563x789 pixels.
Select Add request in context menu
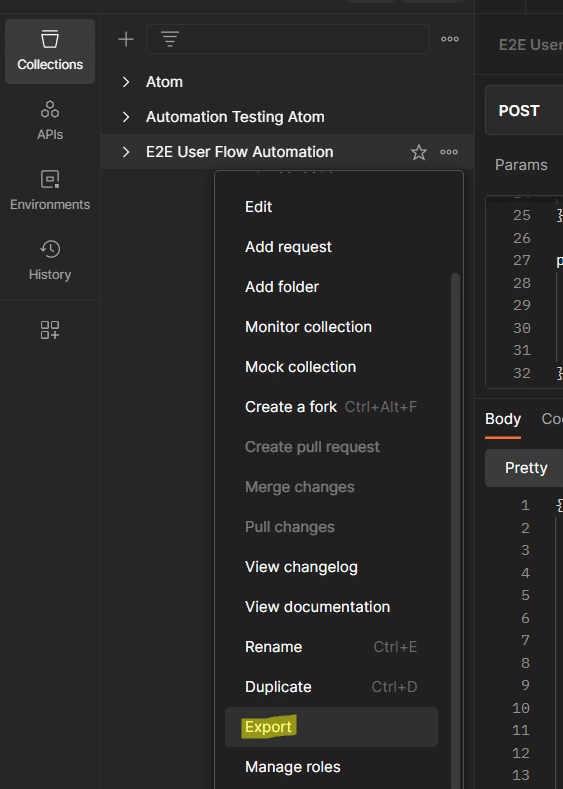coord(331,247)
